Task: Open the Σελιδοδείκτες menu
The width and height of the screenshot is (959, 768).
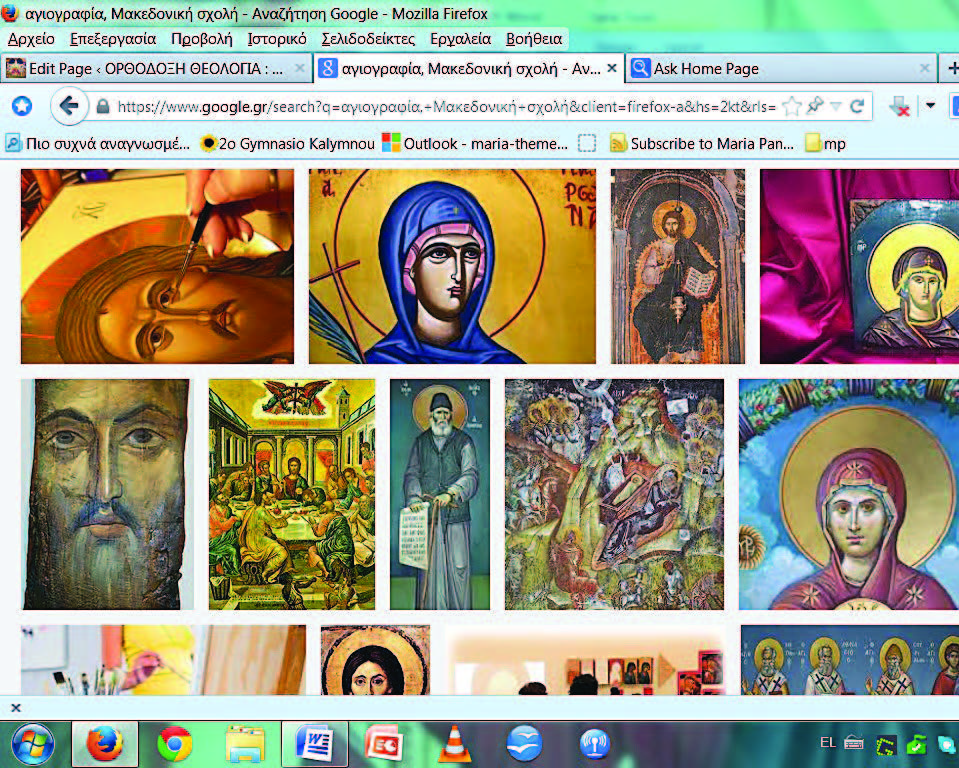Action: (x=367, y=39)
